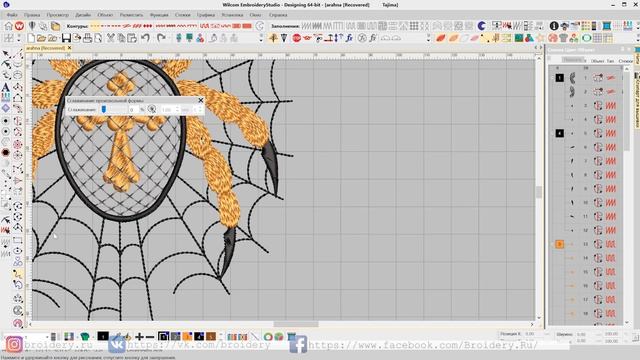The height and width of the screenshot is (360, 640).
Task: Click the New document icon
Action: [x=31, y=38]
